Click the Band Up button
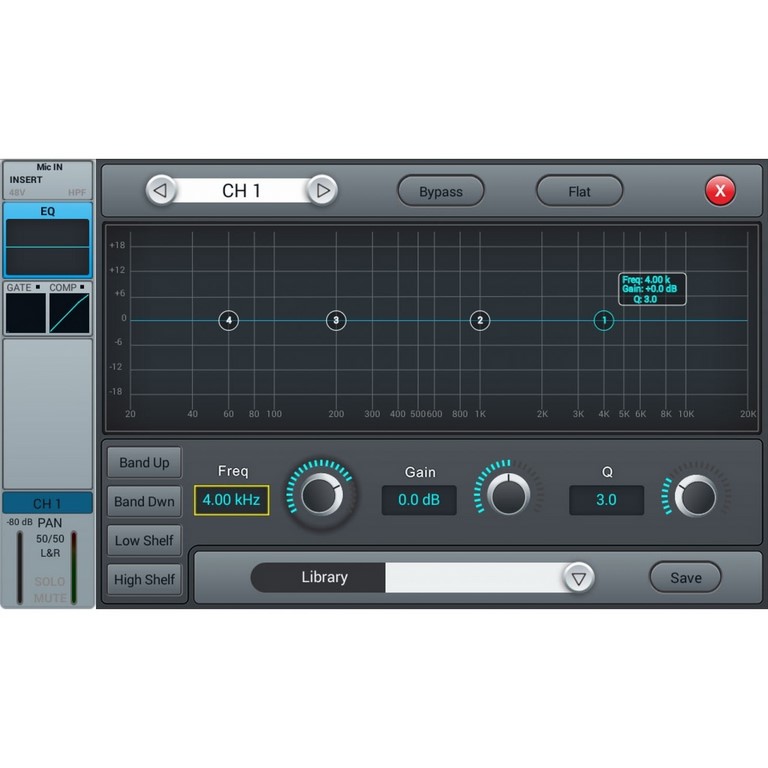This screenshot has width=768, height=768. pos(144,463)
